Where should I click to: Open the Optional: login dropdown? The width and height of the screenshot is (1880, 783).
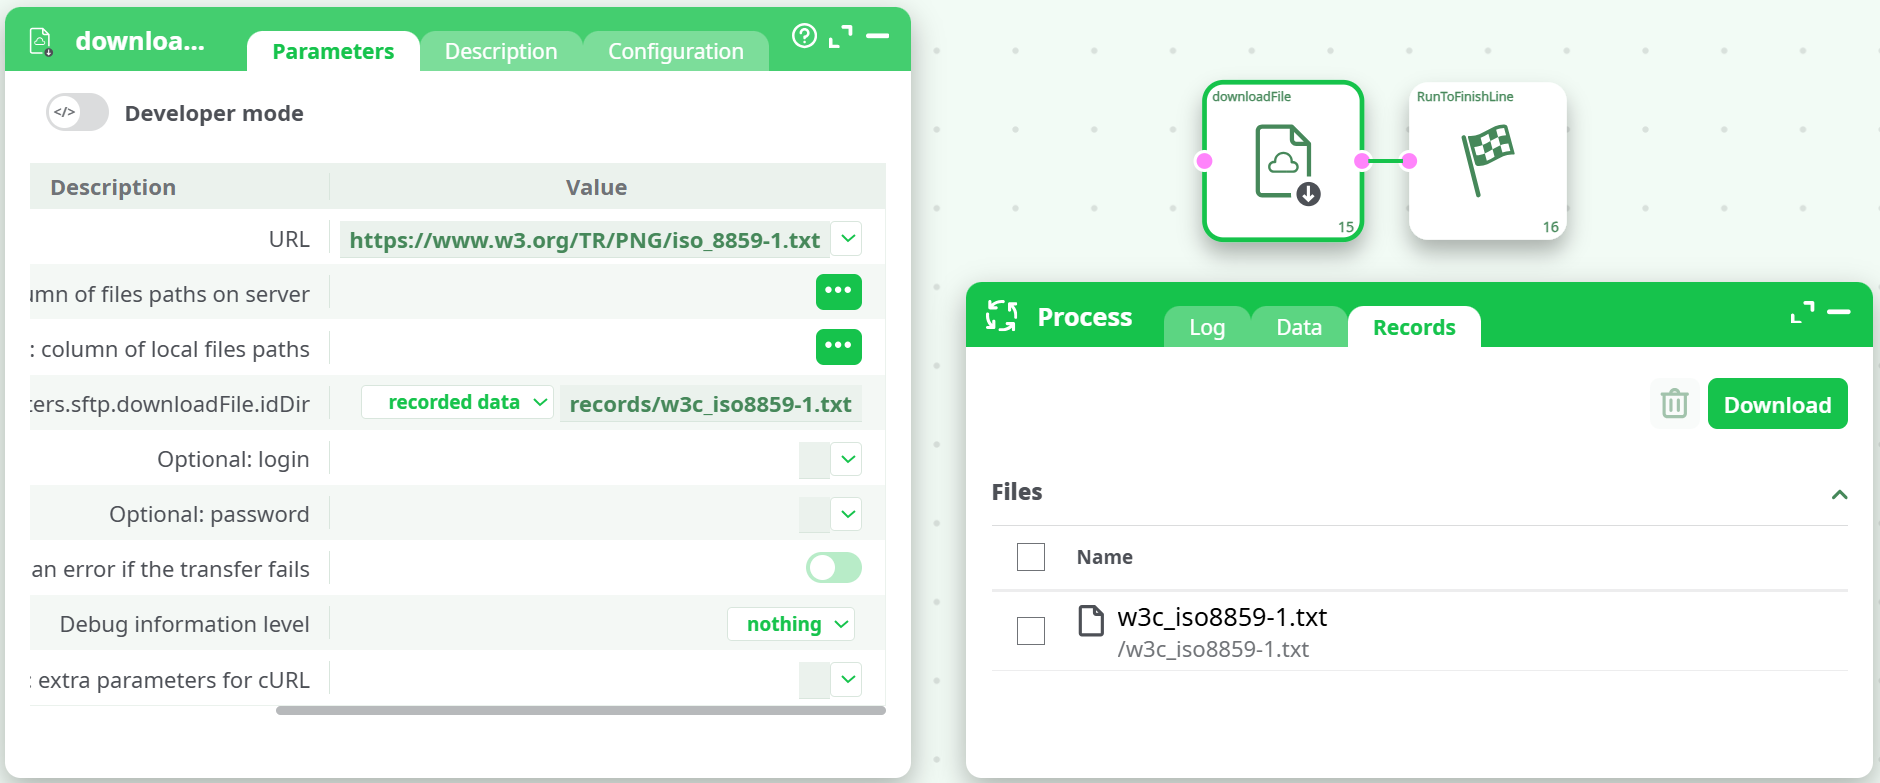click(847, 459)
